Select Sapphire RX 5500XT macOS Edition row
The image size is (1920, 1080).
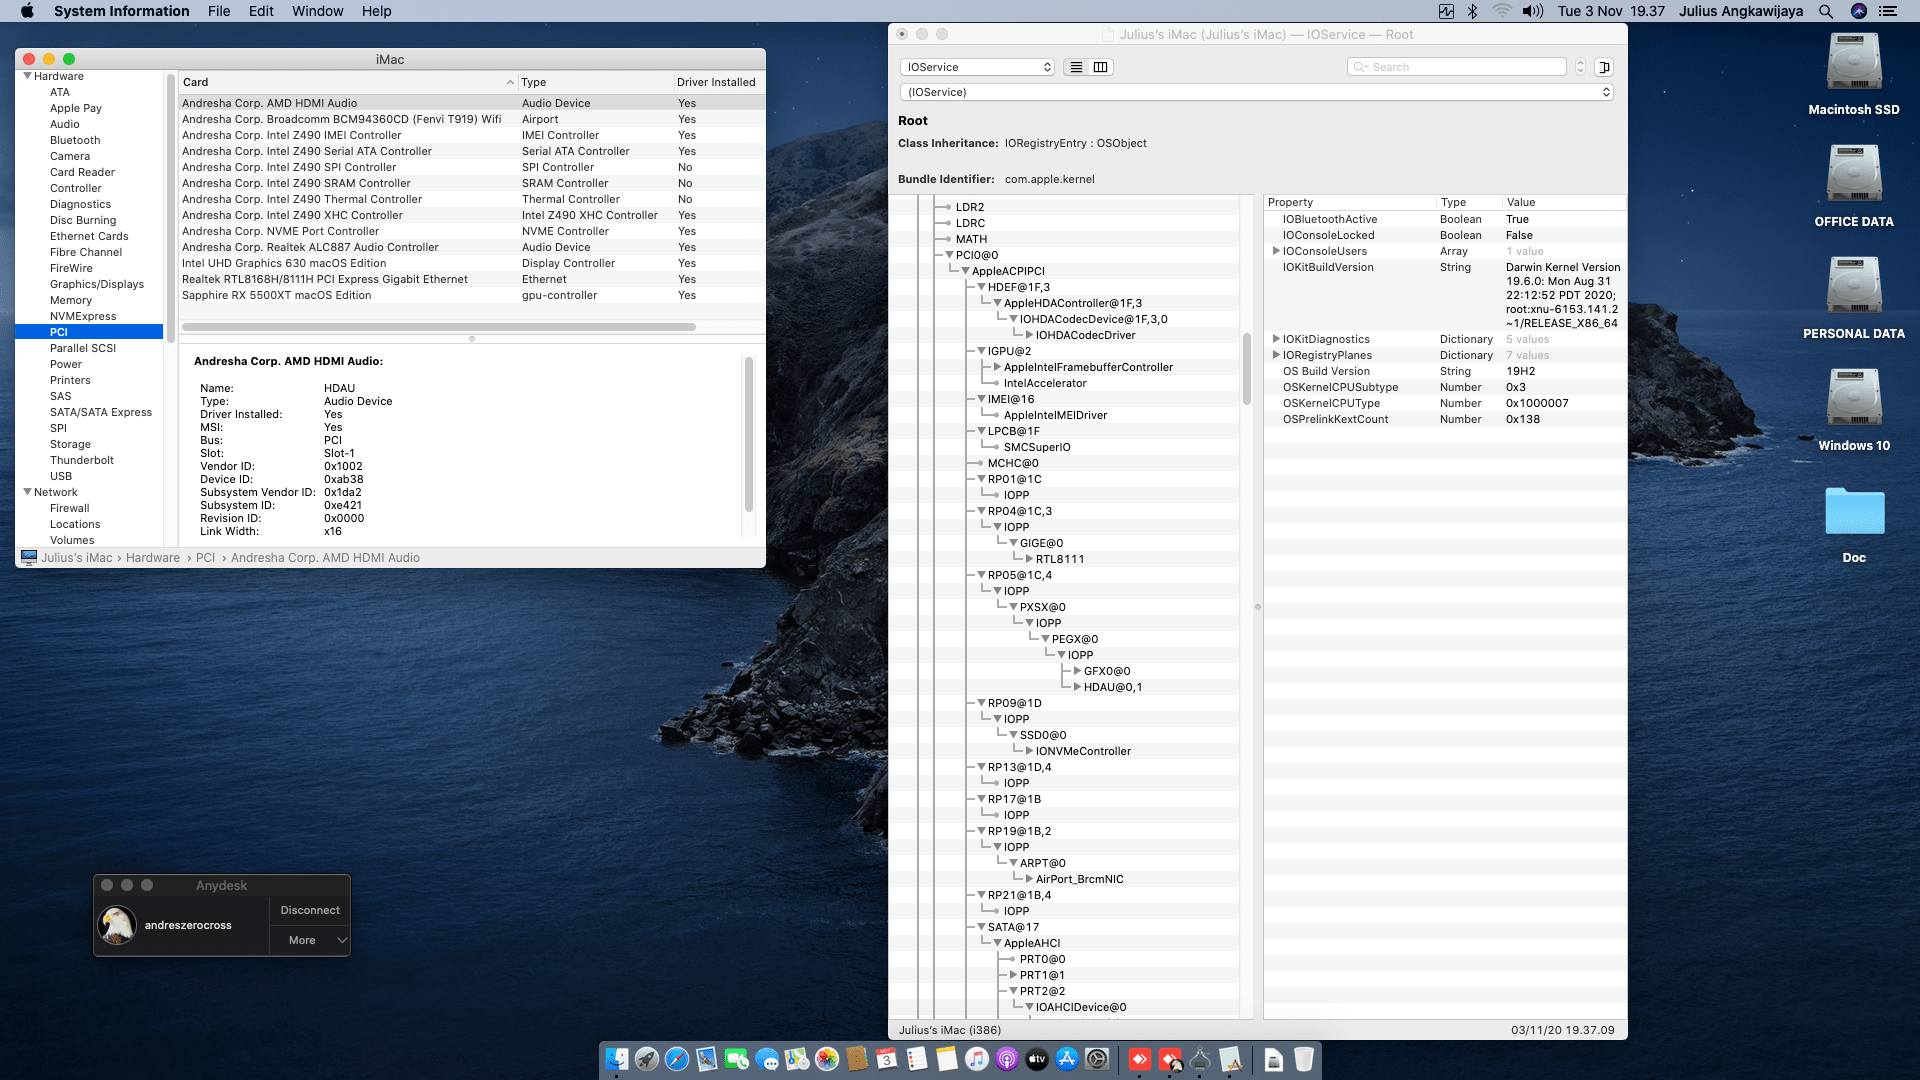coord(472,295)
